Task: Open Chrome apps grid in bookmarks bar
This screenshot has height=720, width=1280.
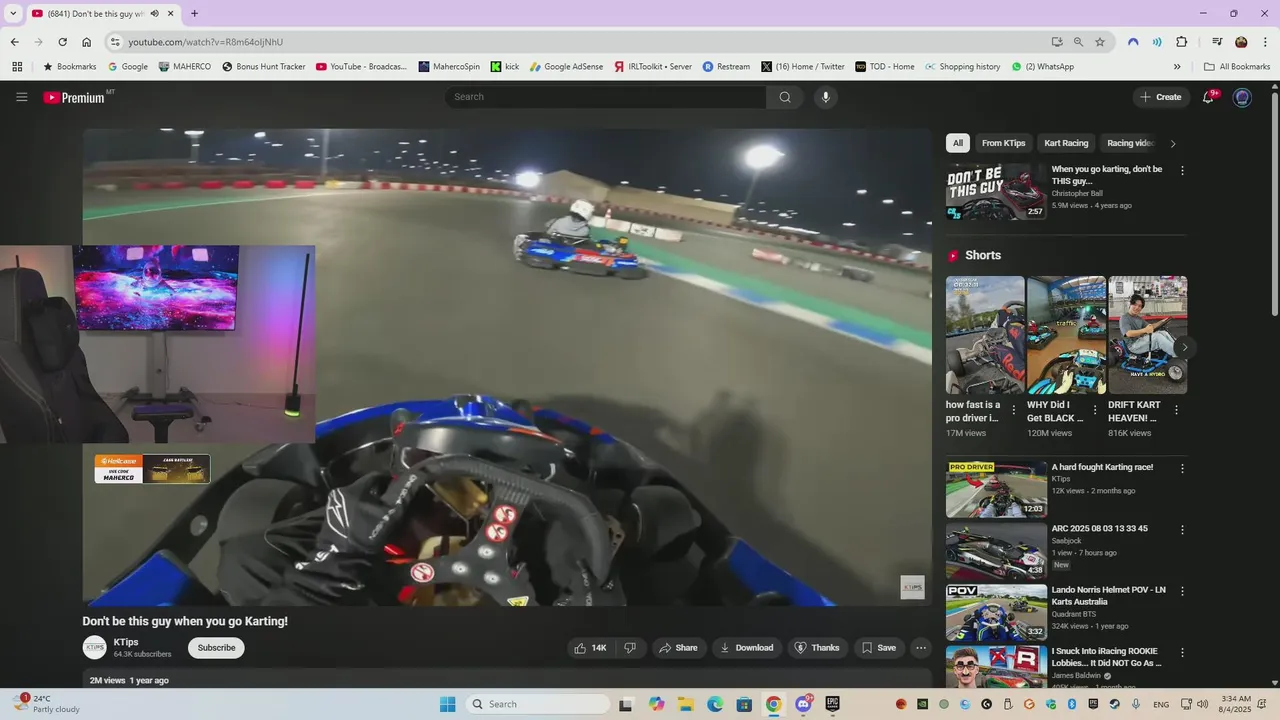Action: 17,67
